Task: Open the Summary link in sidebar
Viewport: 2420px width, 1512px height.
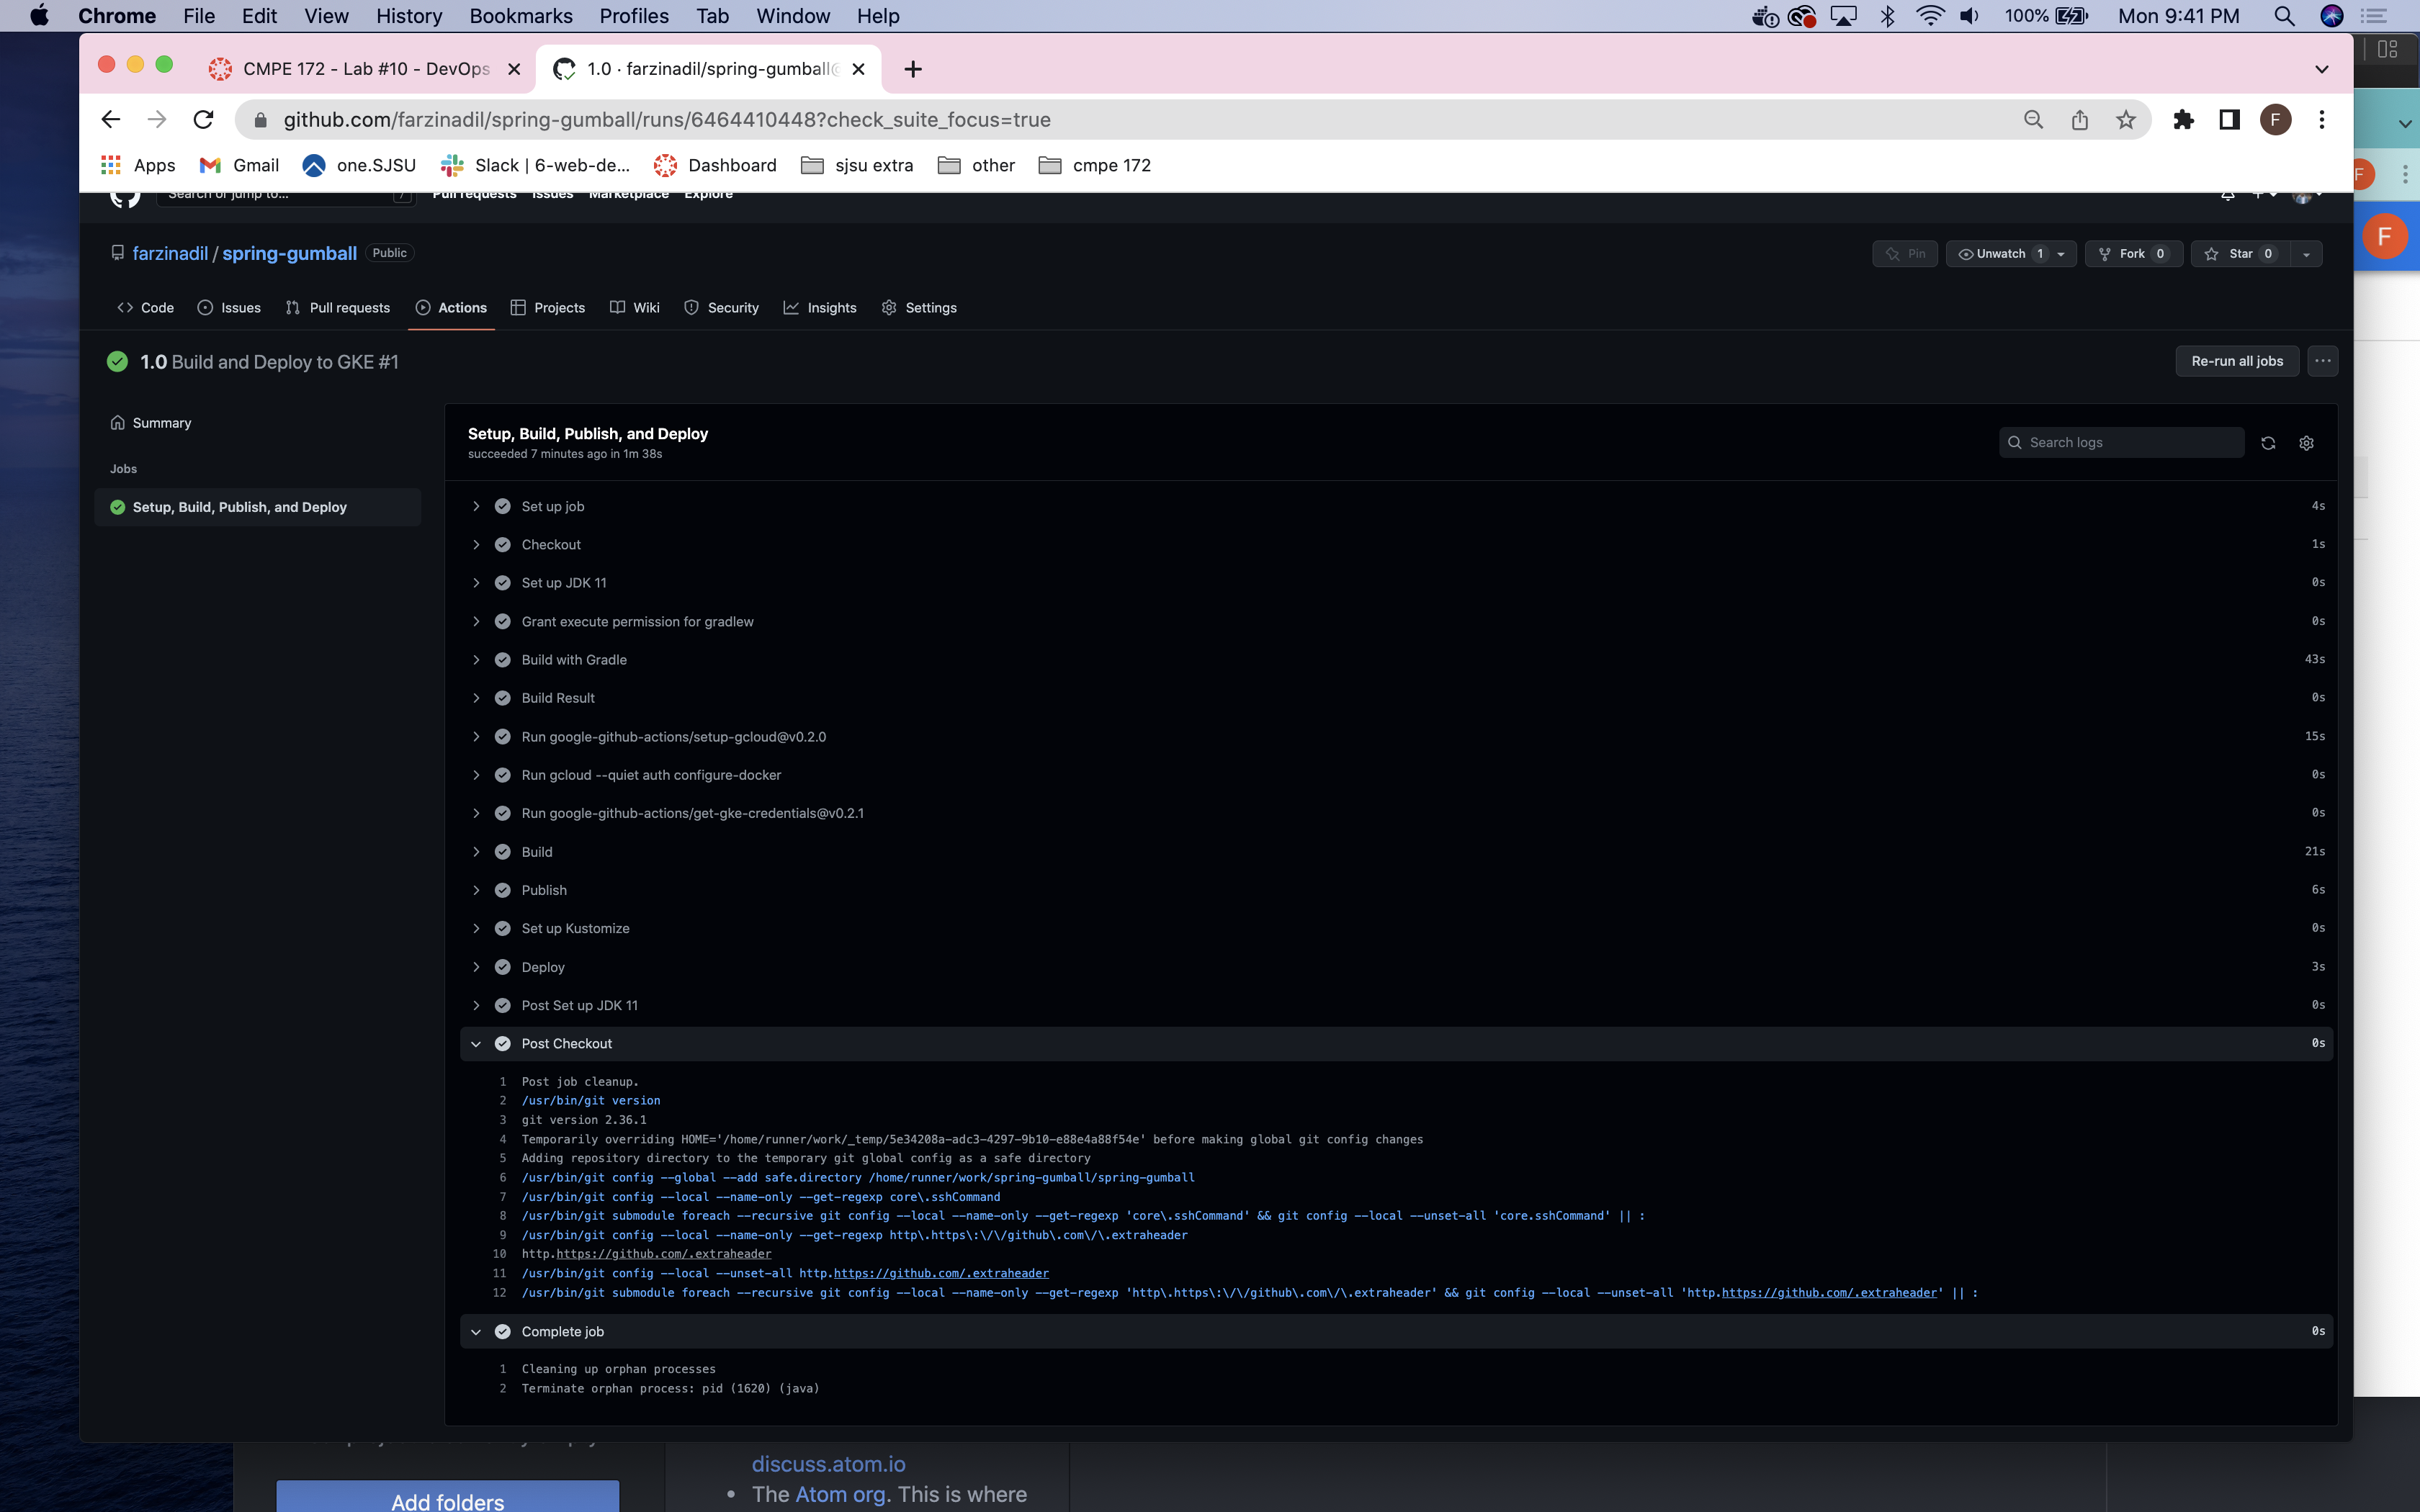Action: pyautogui.click(x=161, y=423)
